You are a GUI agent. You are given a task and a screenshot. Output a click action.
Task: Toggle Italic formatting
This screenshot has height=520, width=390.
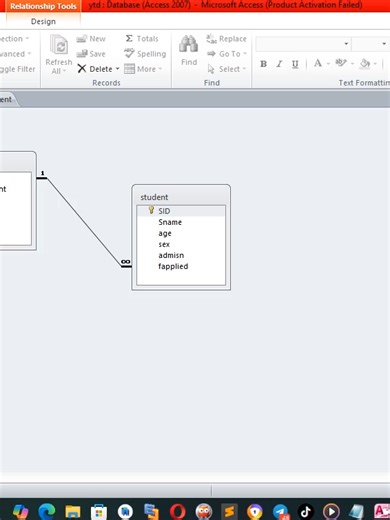click(279, 64)
